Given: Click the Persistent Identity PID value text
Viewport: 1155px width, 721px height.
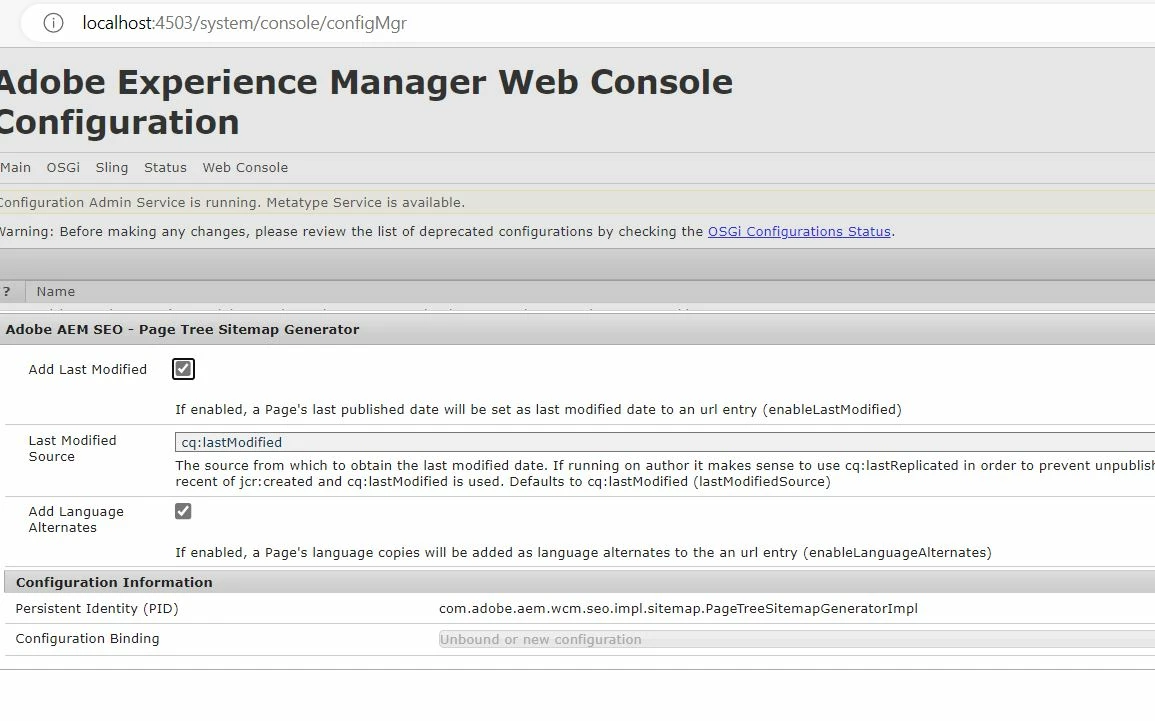Looking at the screenshot, I should click(678, 608).
